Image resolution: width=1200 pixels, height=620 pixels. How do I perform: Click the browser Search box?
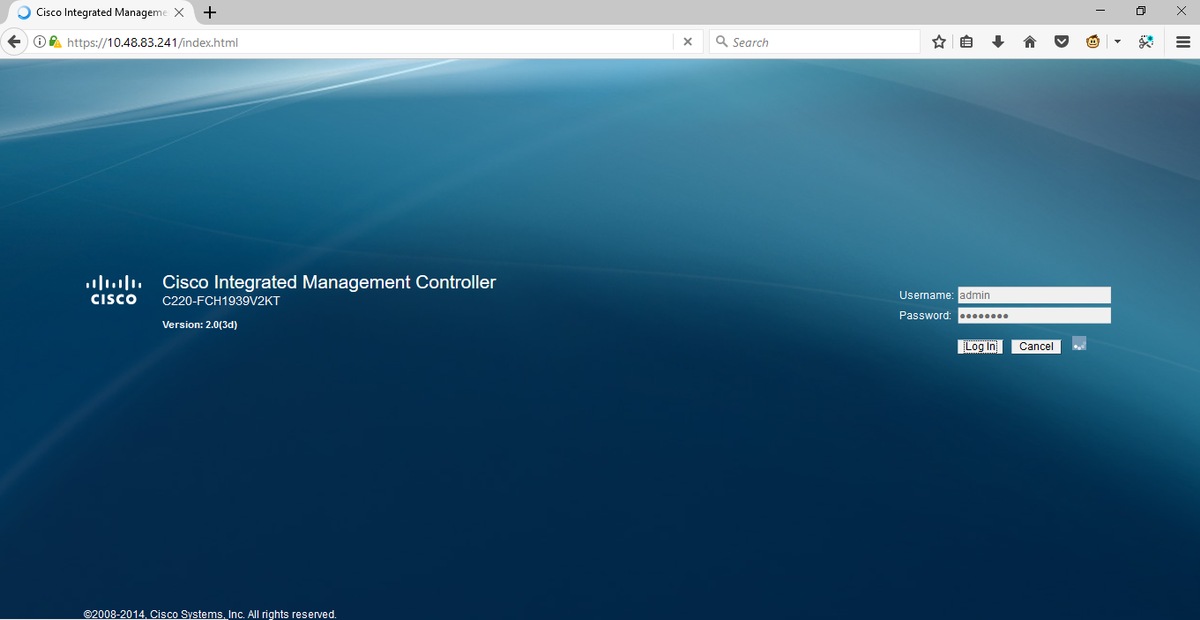click(x=814, y=42)
